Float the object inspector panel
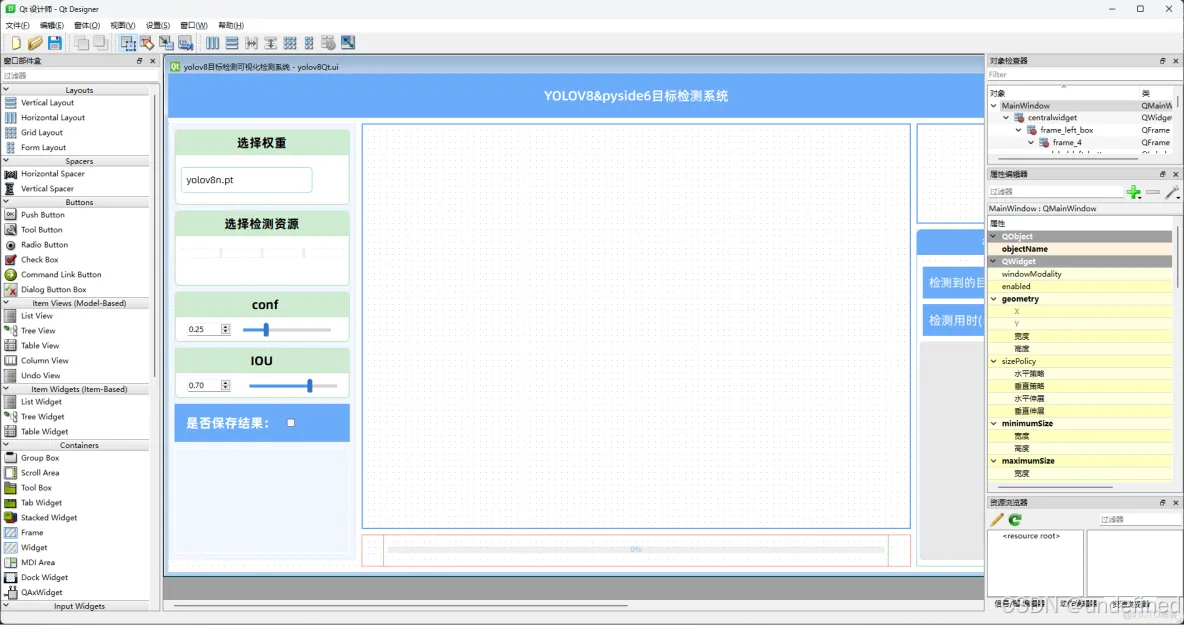 tap(1163, 60)
